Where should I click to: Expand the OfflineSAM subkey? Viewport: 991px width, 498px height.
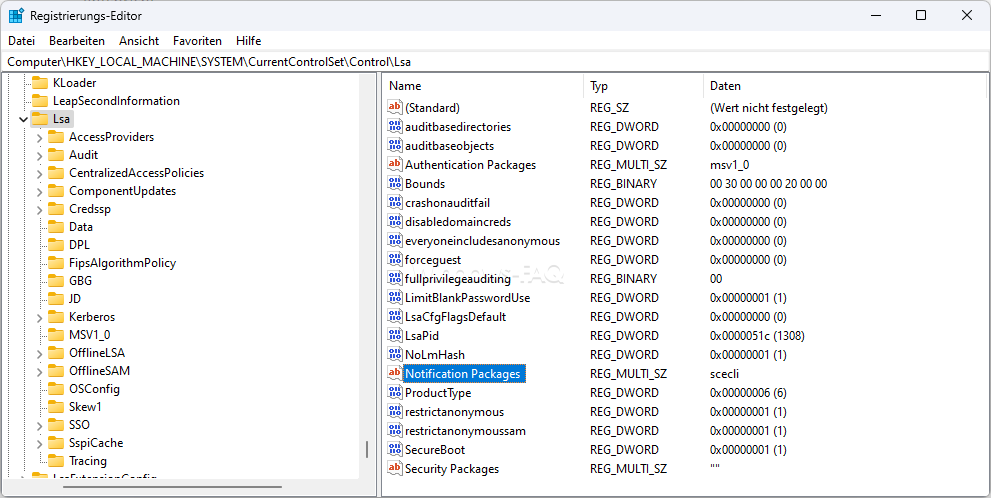click(x=40, y=371)
